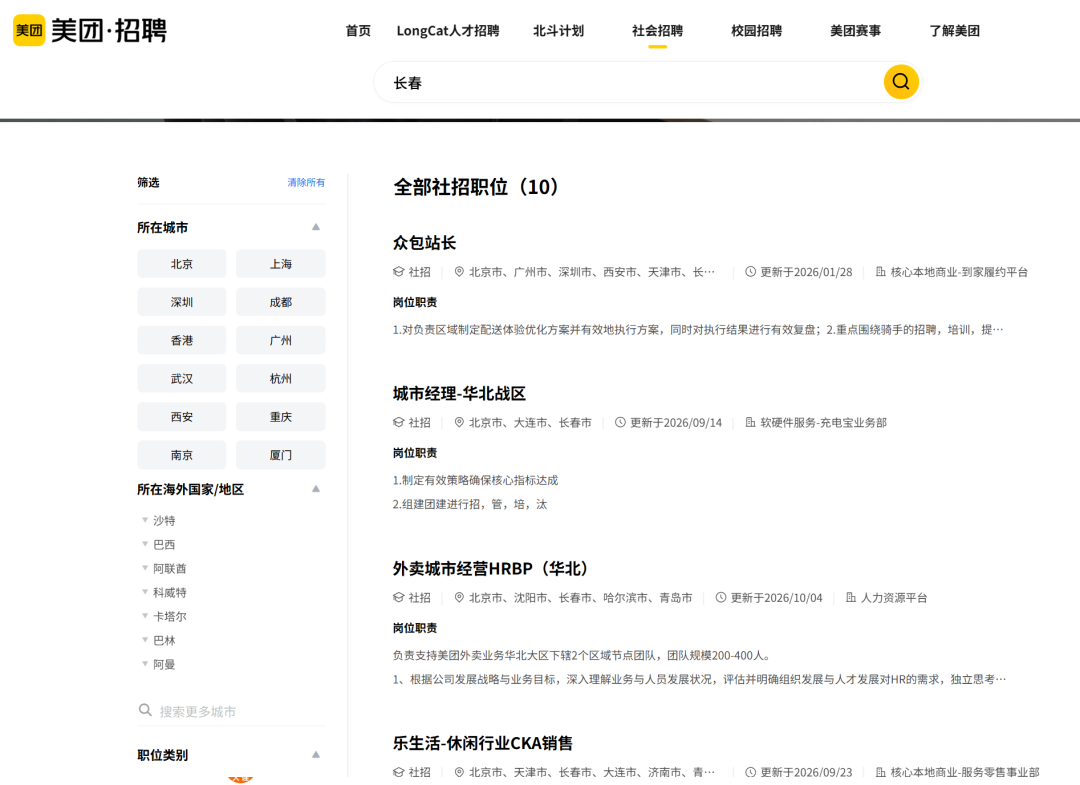
Task: Filter jobs by 成都 city
Action: pyautogui.click(x=280, y=302)
